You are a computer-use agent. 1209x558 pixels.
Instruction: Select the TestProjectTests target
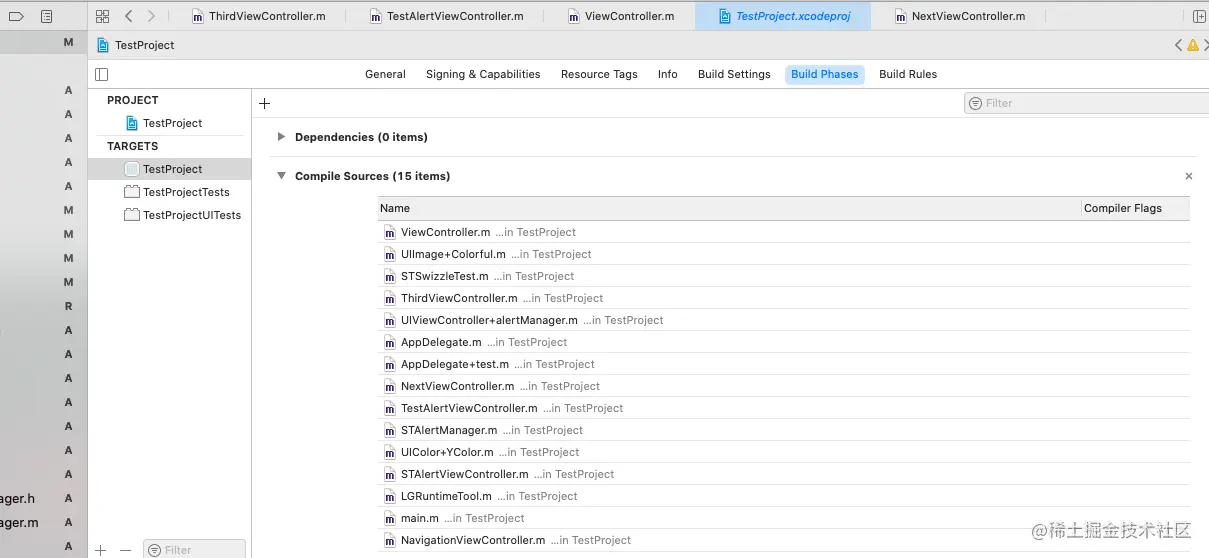click(185, 192)
